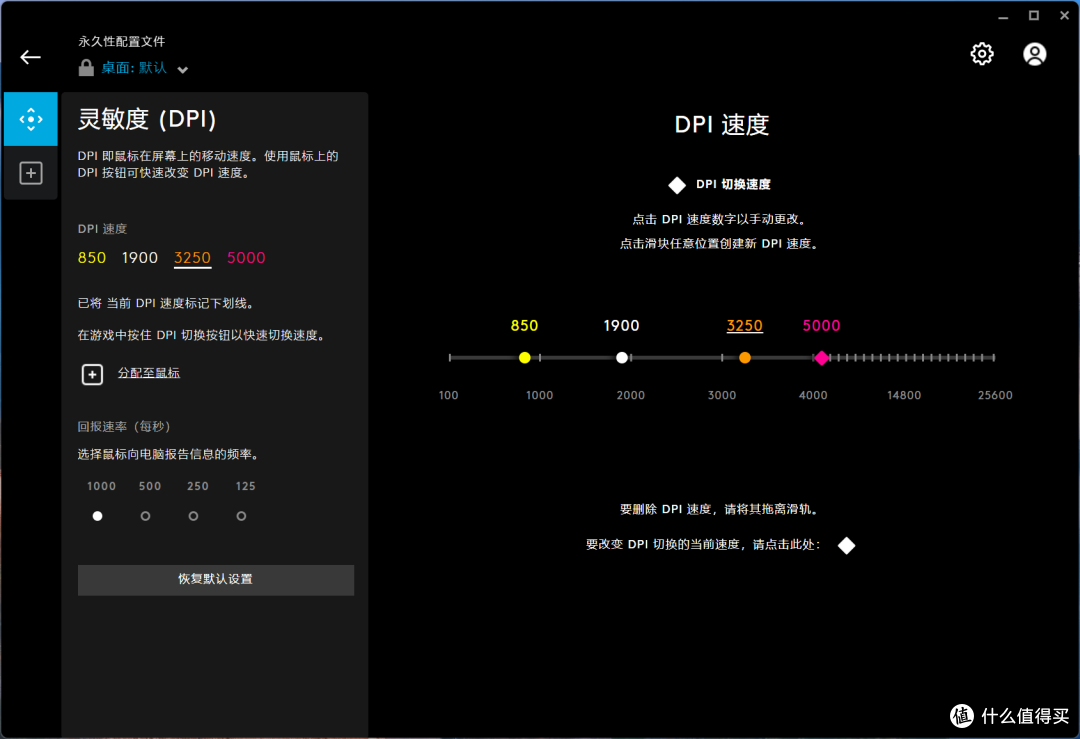Image resolution: width=1080 pixels, height=739 pixels.
Task: Close the window
Action: coord(1064,15)
